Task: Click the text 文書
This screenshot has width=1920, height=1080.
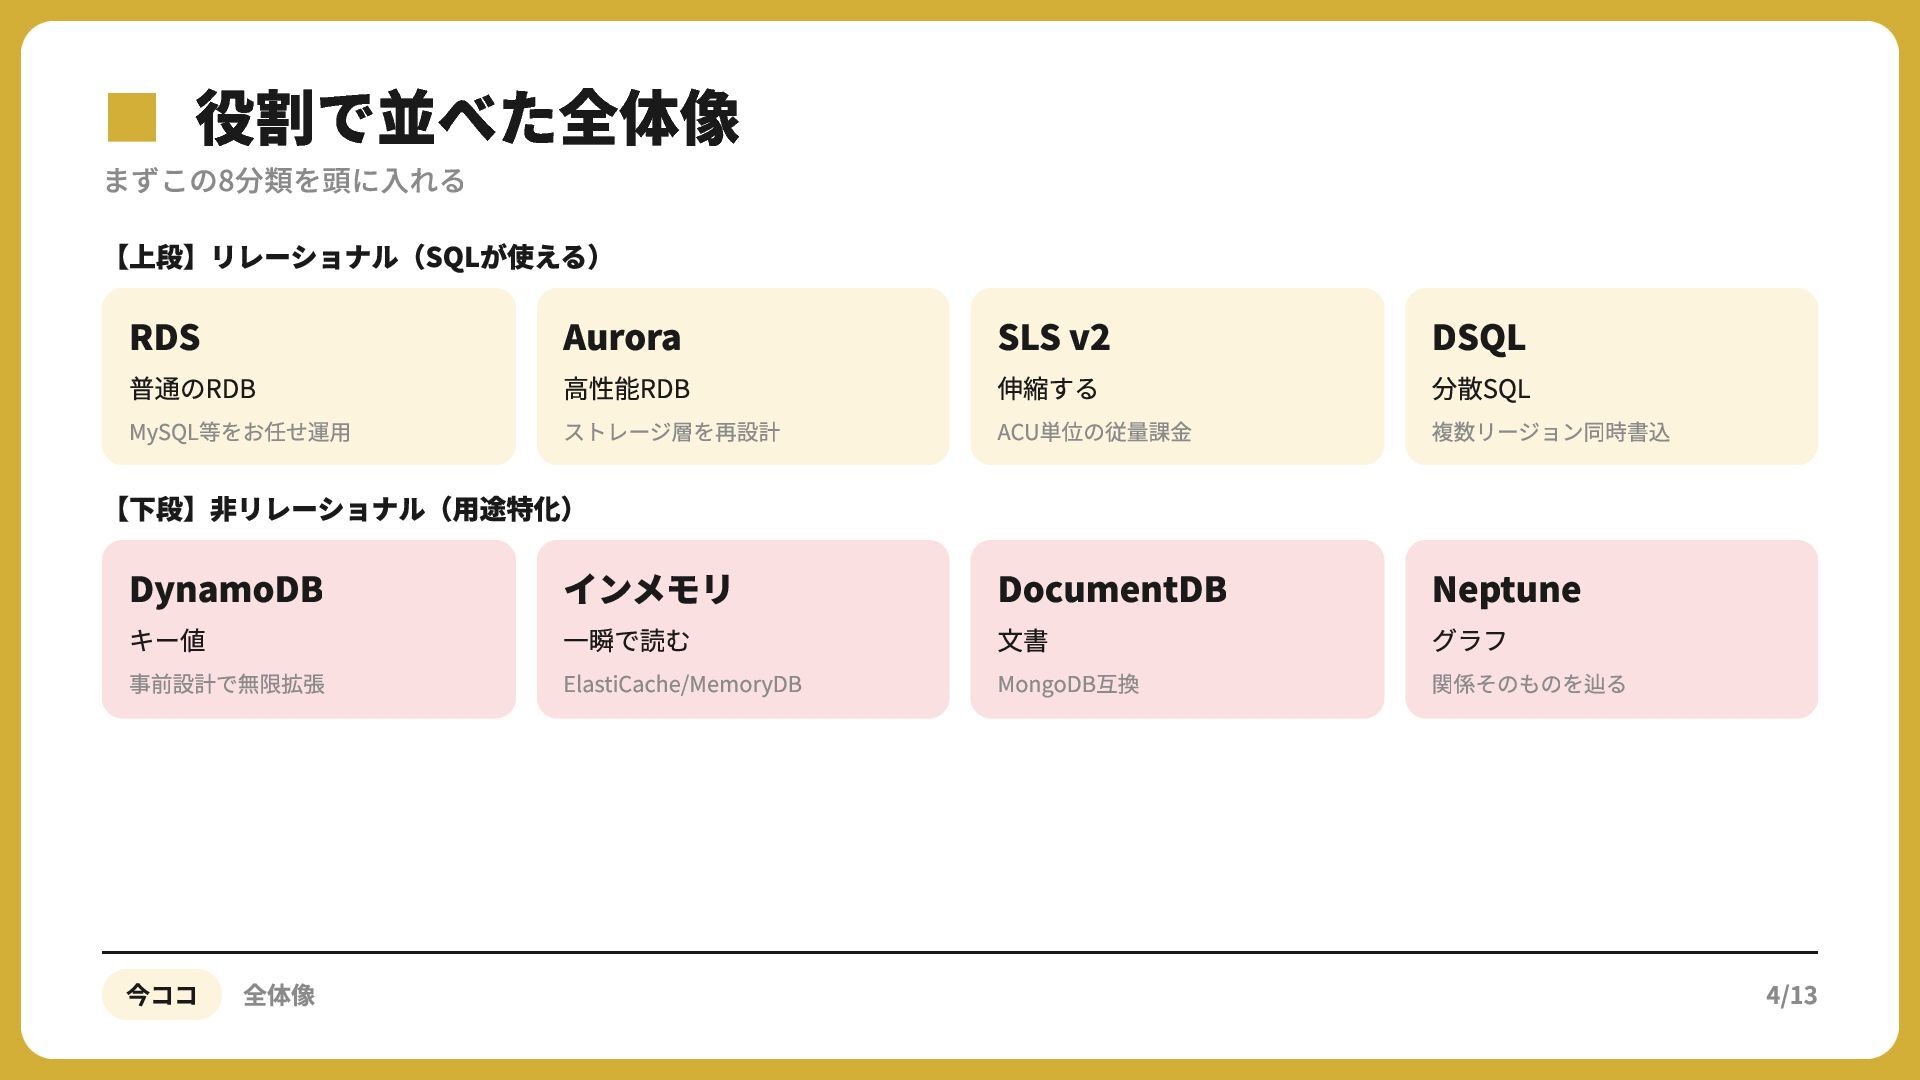Action: (x=1022, y=640)
